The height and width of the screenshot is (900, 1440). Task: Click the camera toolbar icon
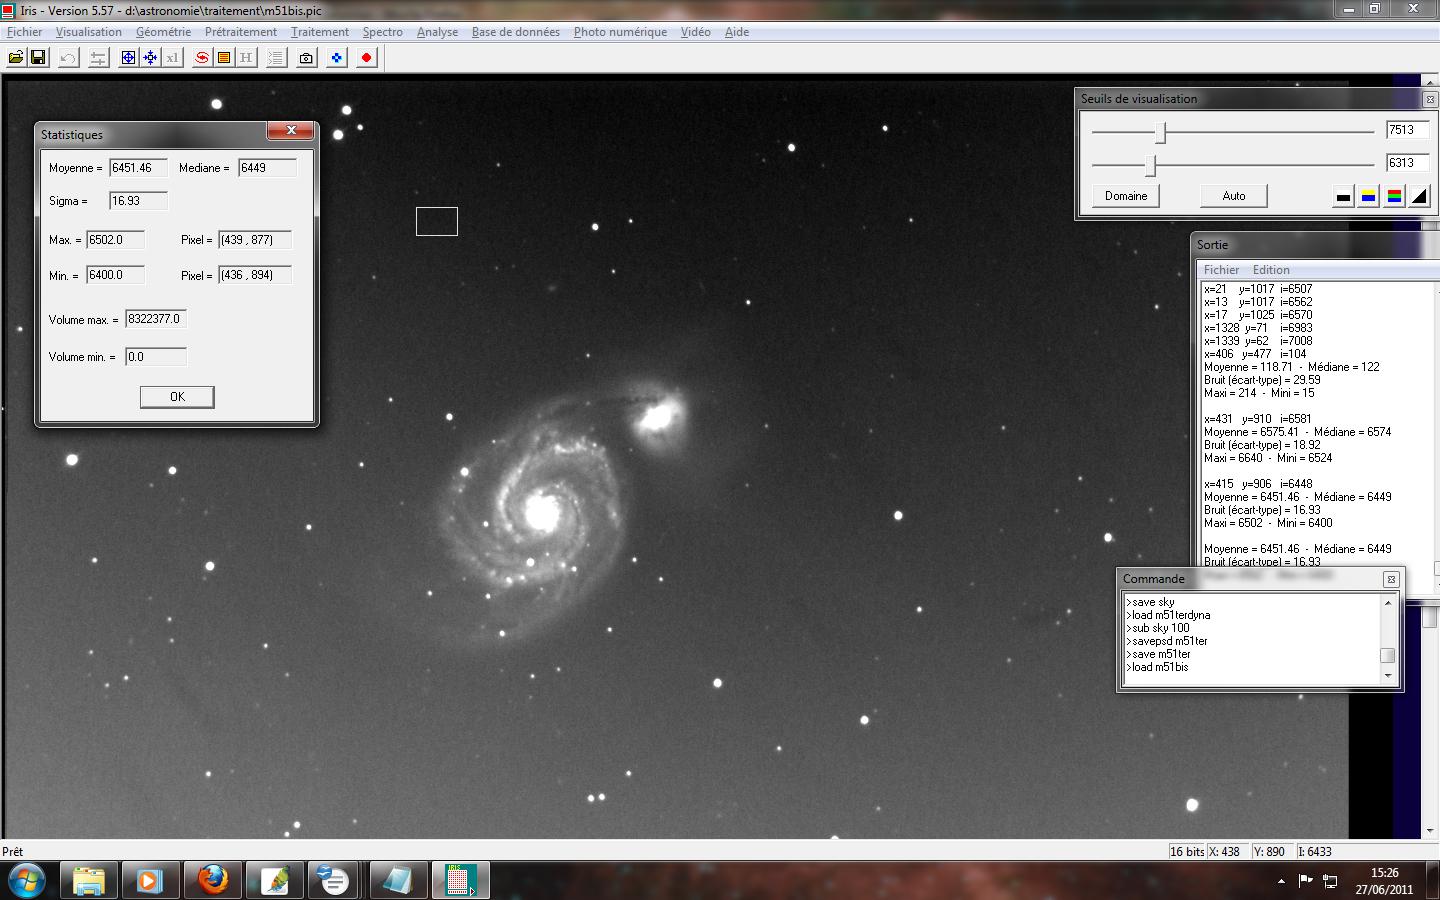306,58
